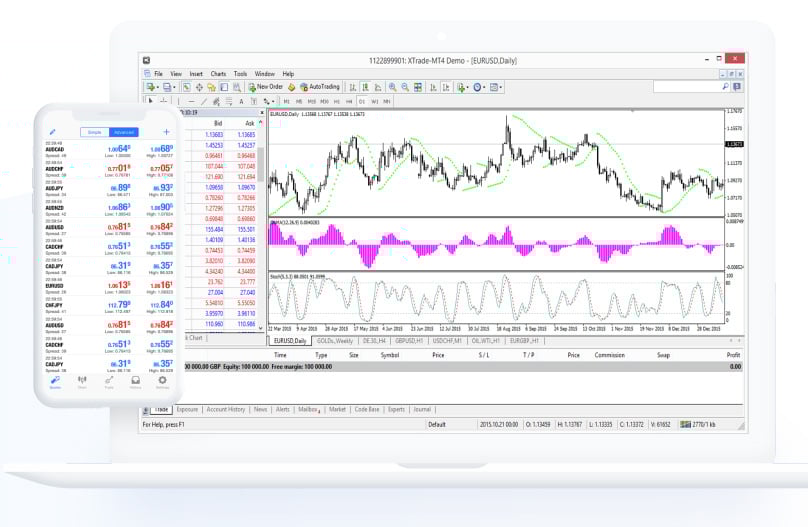Open the Account History terminal tab

226,410
